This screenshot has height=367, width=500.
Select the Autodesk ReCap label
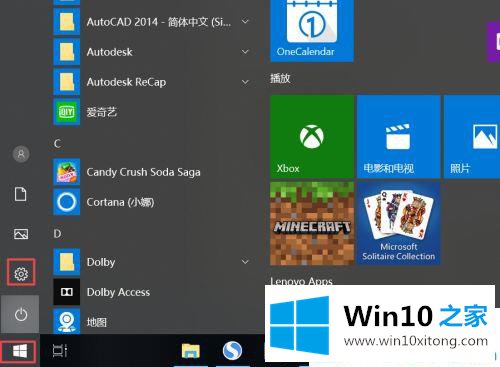[126, 82]
